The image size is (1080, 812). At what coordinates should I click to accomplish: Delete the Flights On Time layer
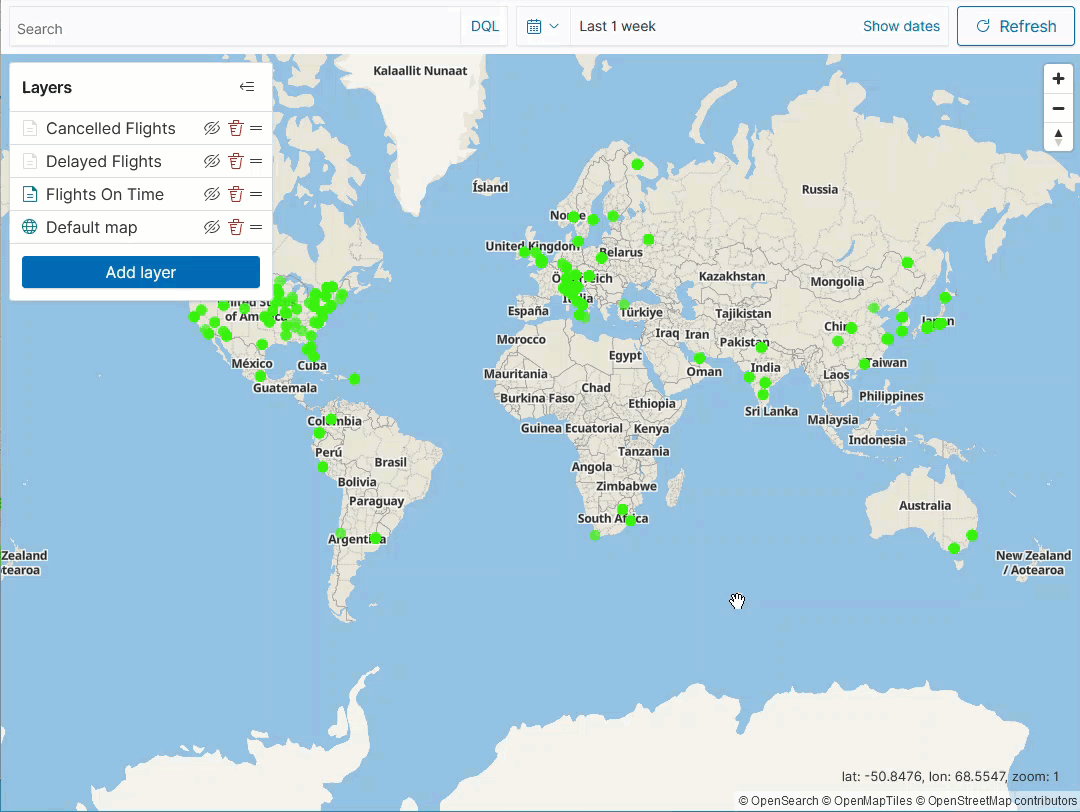point(236,194)
